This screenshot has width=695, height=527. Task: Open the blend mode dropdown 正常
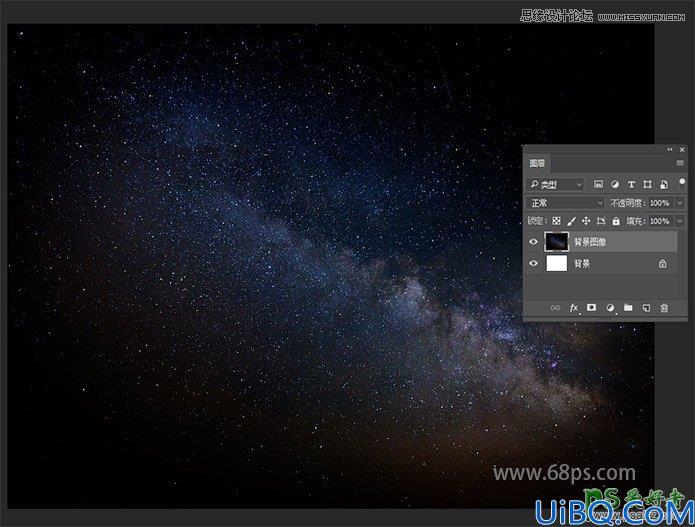point(566,203)
